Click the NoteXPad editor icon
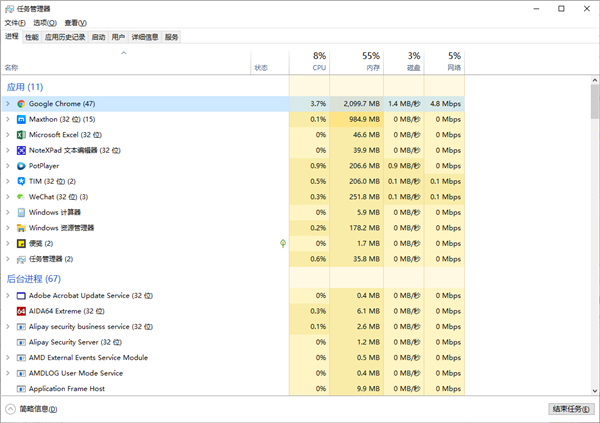Viewport: 600px width, 423px height. pos(21,150)
